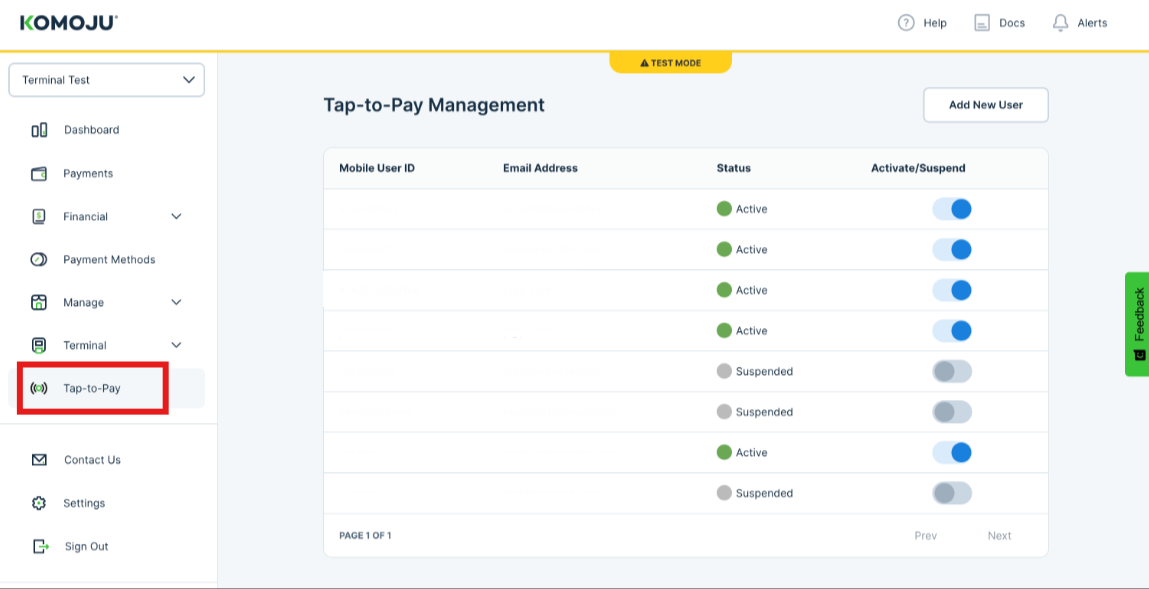The image size is (1149, 589).
Task: Expand the Manage menu chevron
Action: [x=177, y=303]
